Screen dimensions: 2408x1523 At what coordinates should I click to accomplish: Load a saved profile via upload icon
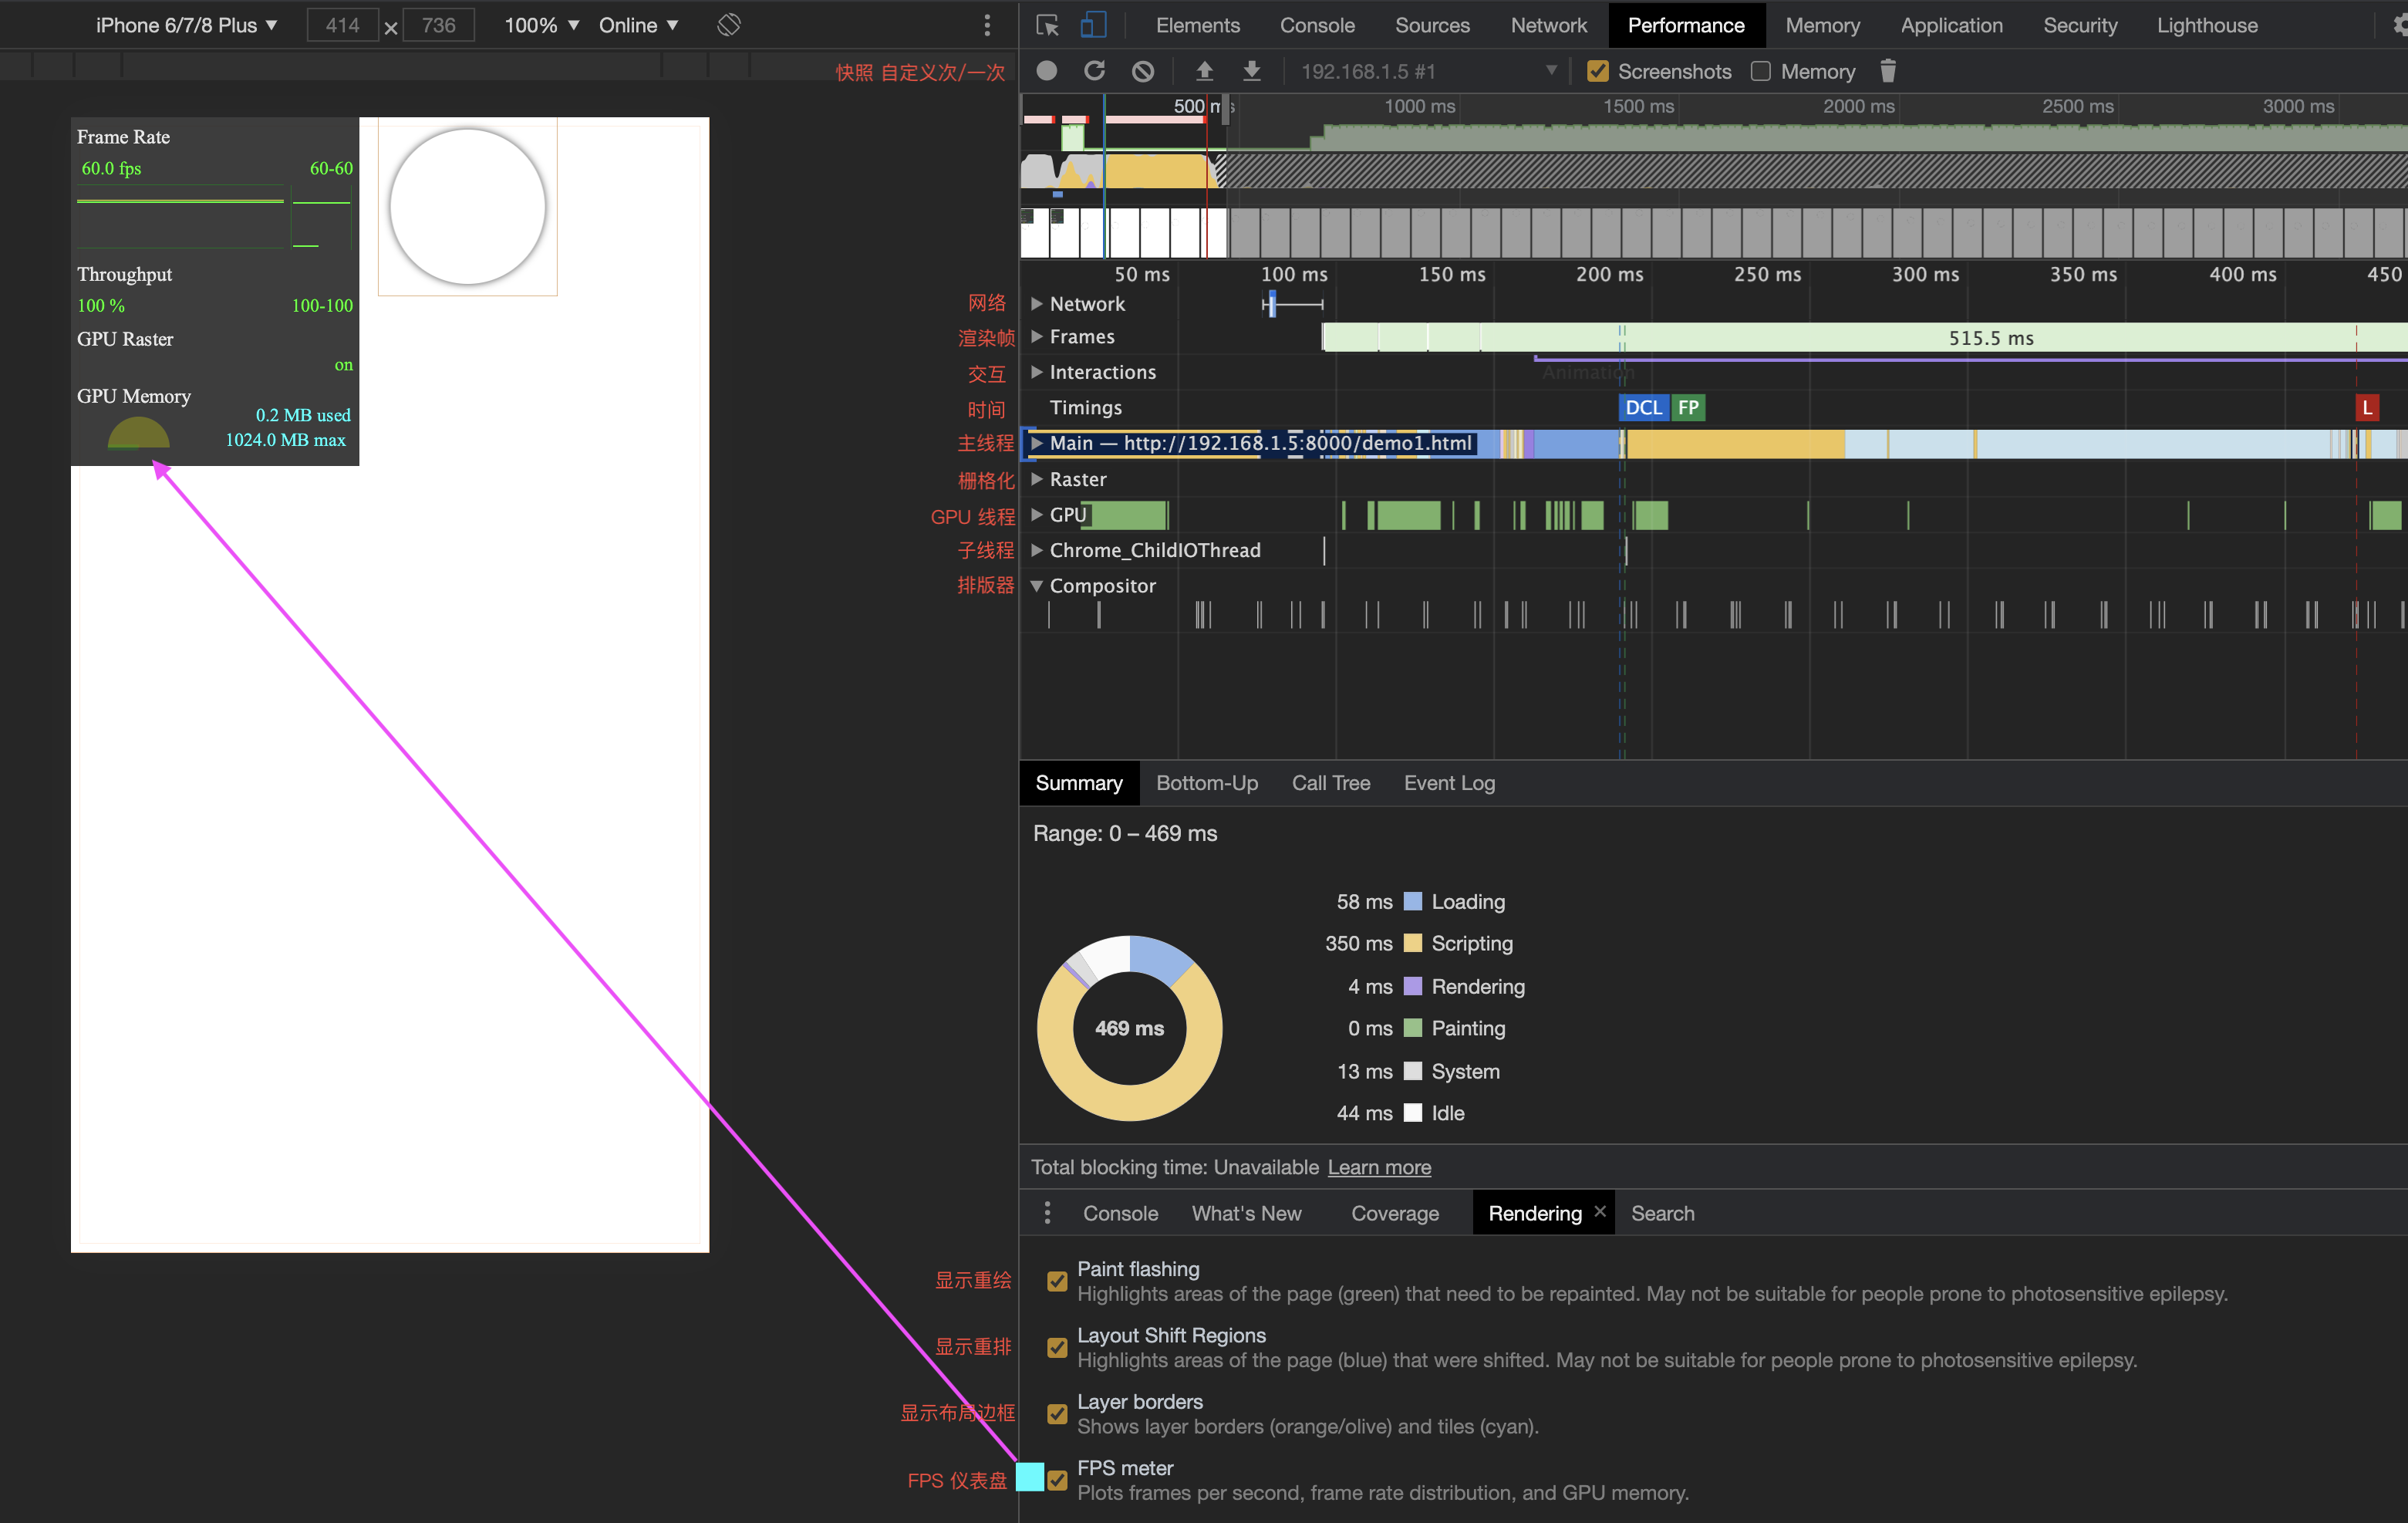(1204, 71)
